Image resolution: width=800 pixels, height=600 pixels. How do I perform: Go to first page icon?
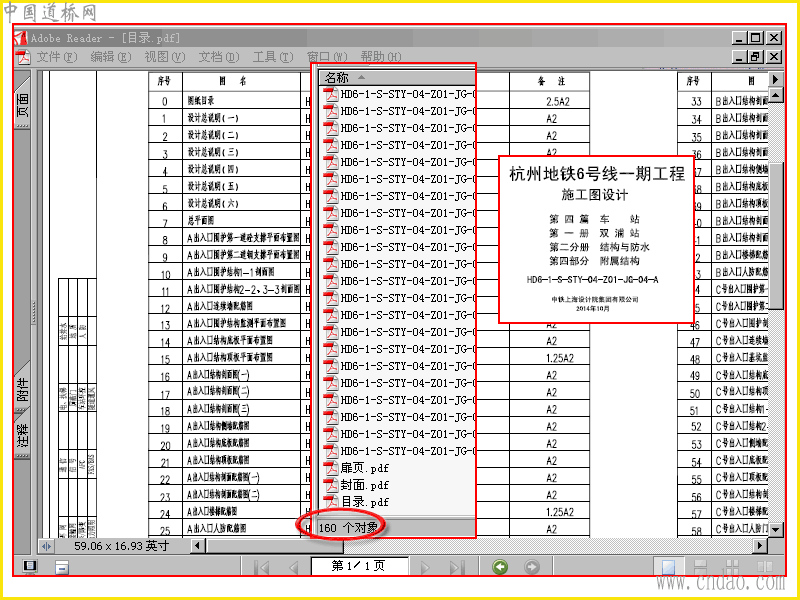pyautogui.click(x=261, y=567)
